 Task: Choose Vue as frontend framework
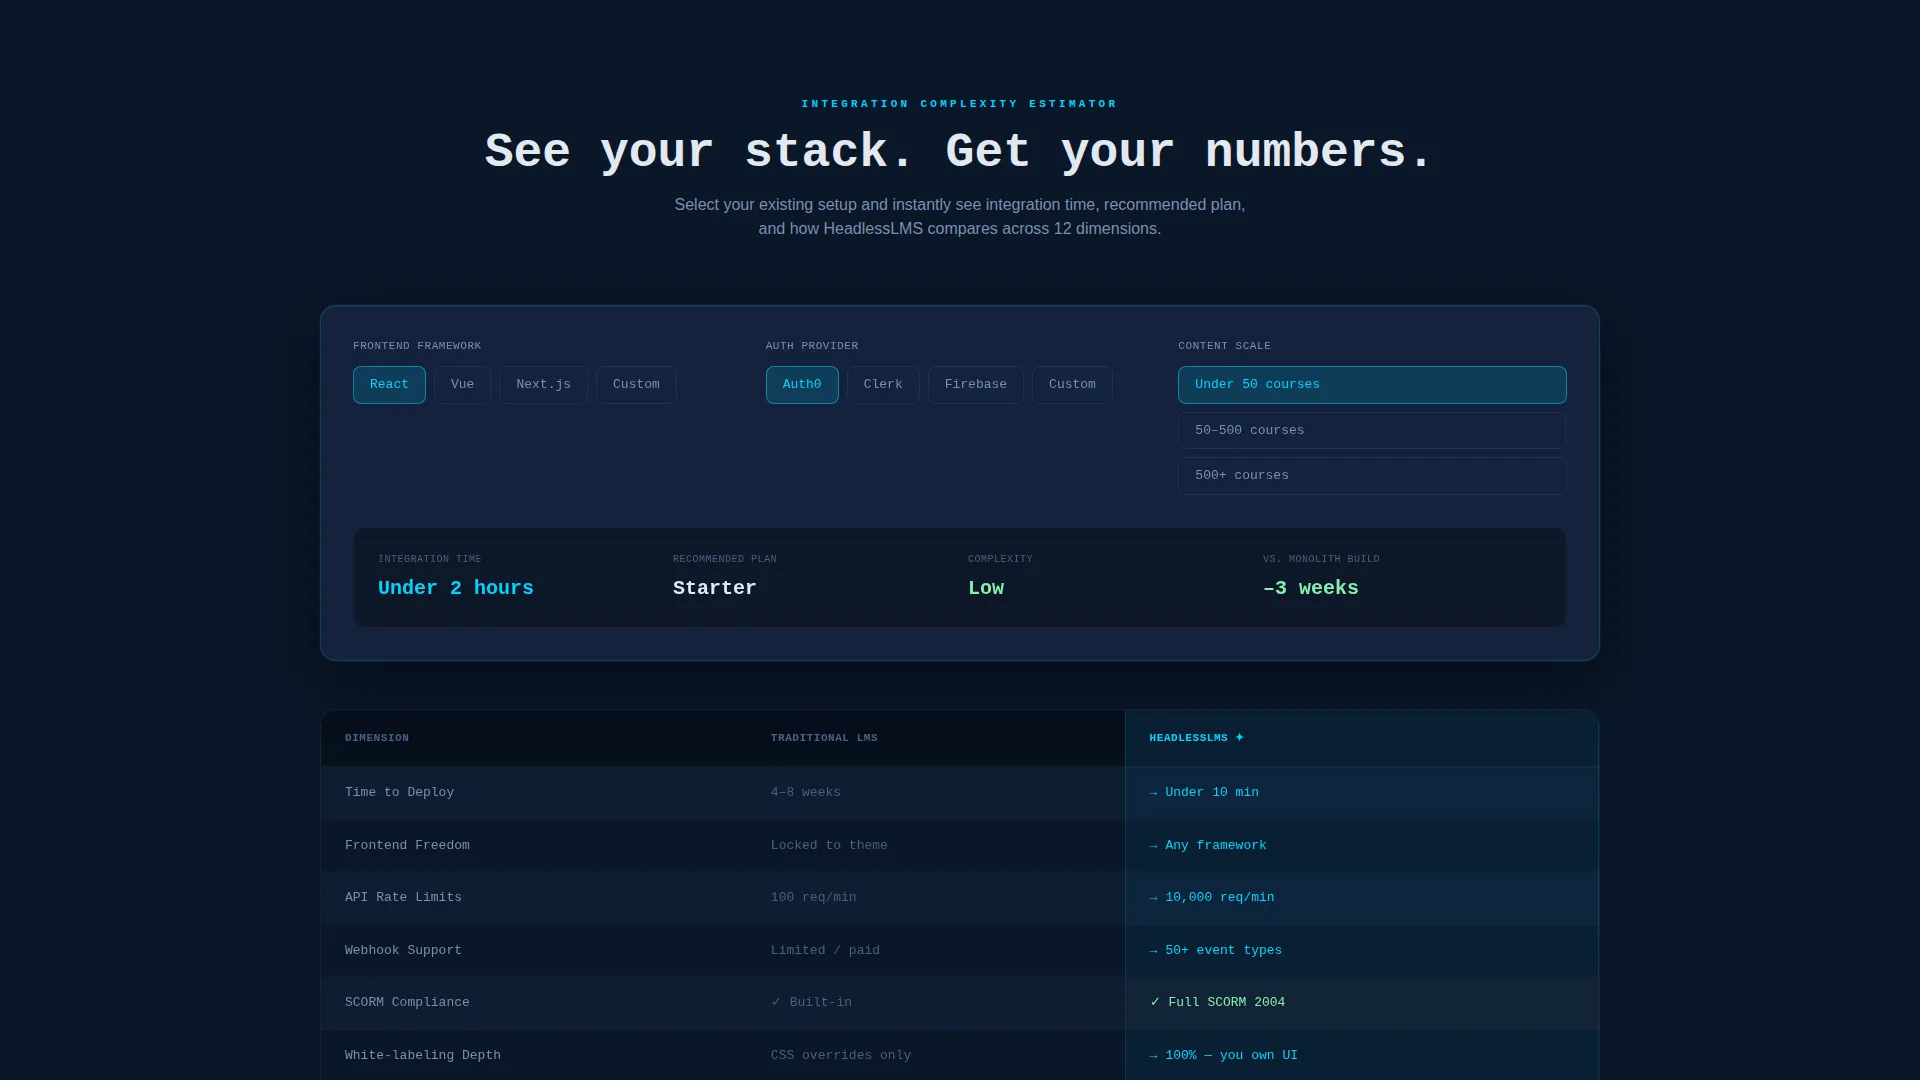pyautogui.click(x=462, y=385)
